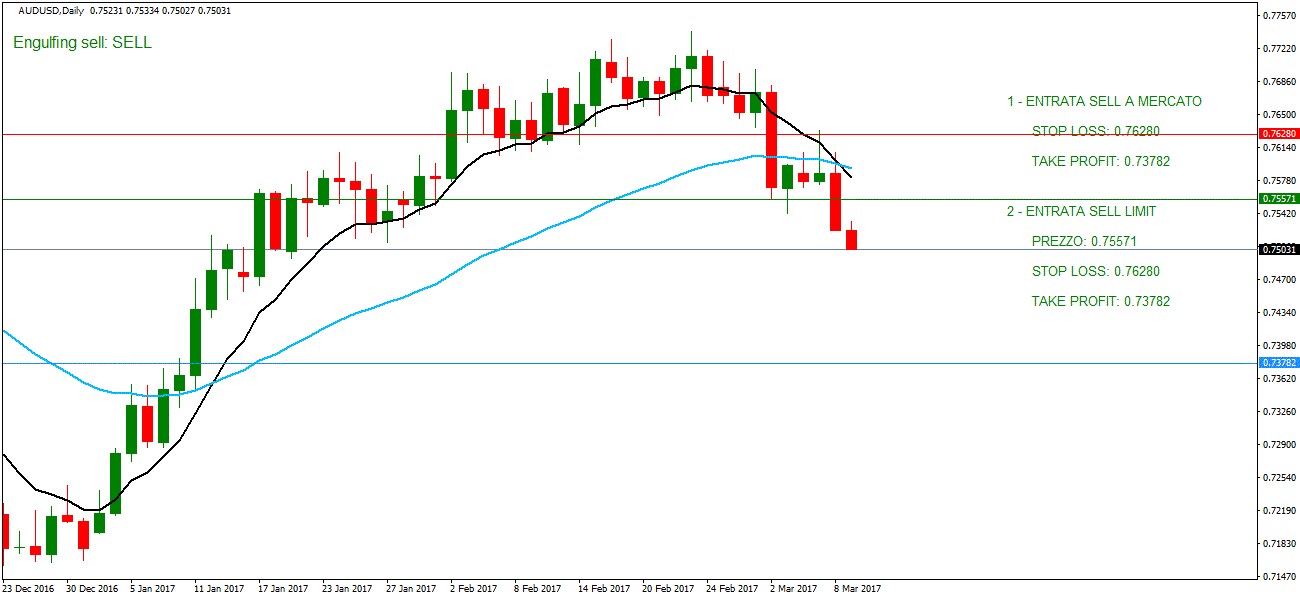The width and height of the screenshot is (1300, 600).
Task: Click the '2 Feb 2017' date on the time axis
Action: pyautogui.click(x=474, y=589)
